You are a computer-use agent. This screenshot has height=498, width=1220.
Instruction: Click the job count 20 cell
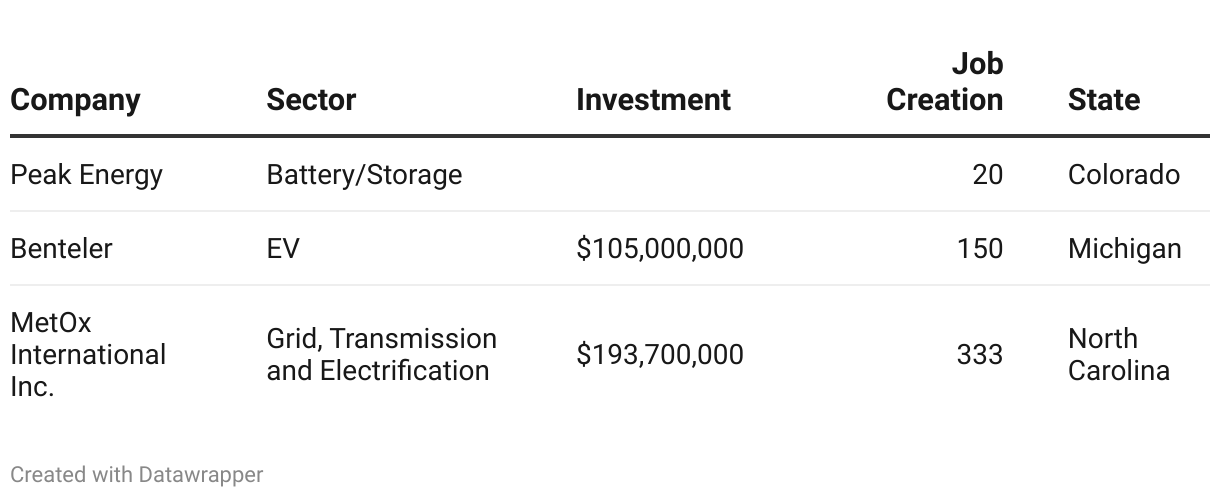[x=987, y=175]
